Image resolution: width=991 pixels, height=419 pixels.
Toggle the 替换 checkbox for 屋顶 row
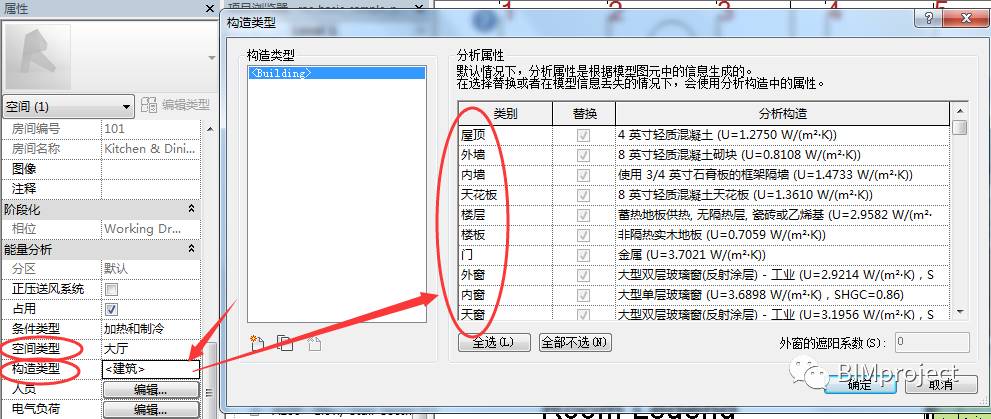coord(583,135)
